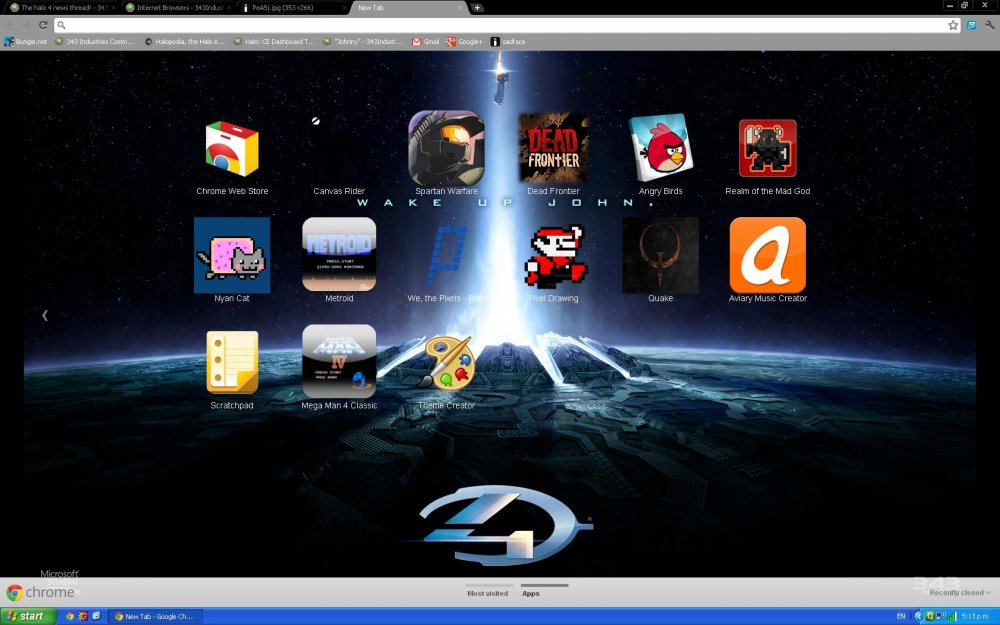Expand the Recently closed list

[960, 593]
